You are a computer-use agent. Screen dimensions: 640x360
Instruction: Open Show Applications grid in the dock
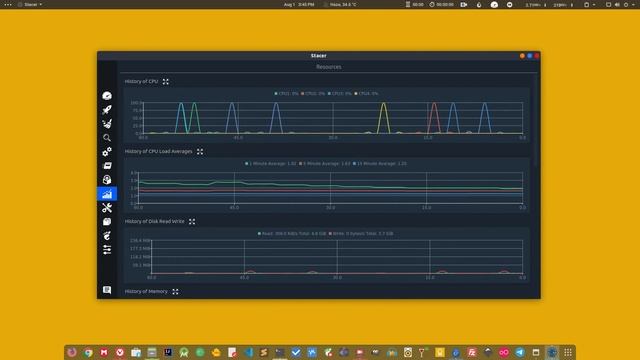pos(568,352)
